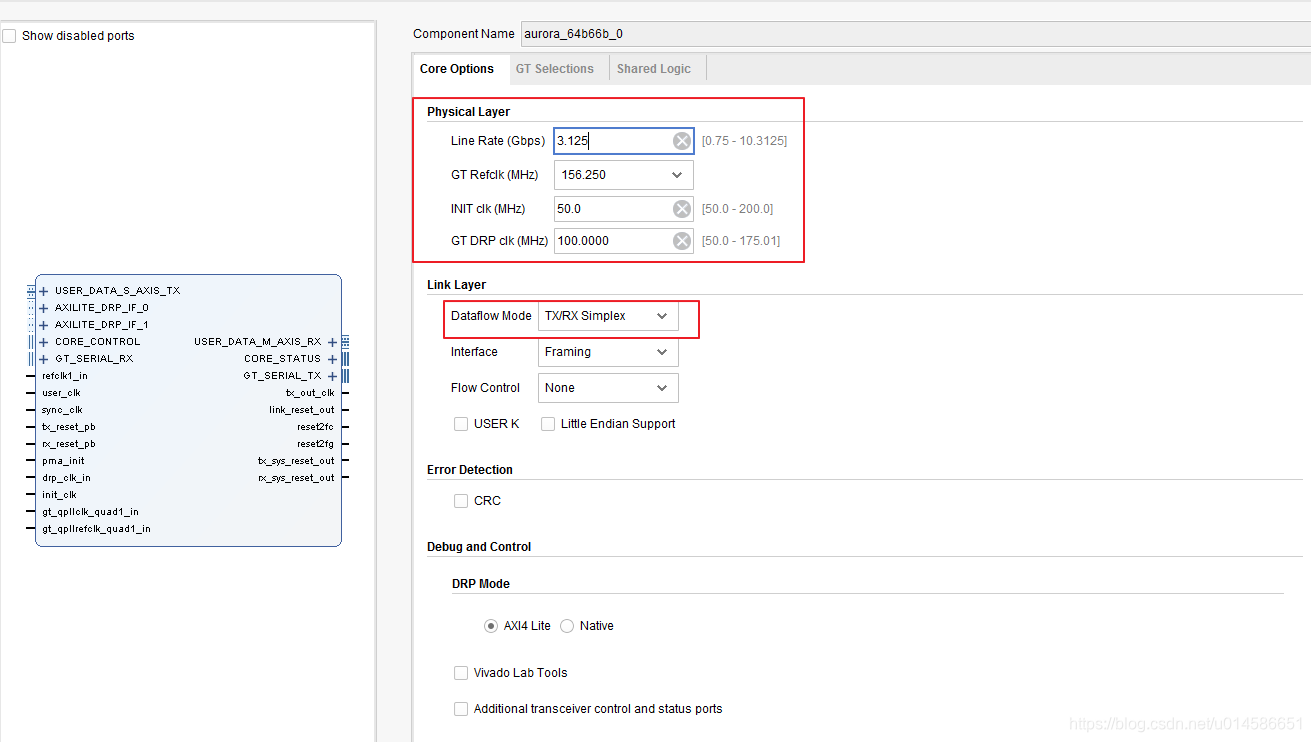Screen dimensions: 1311x742
Task: Expand the GT_SERIAL_TX port
Action: coord(332,376)
